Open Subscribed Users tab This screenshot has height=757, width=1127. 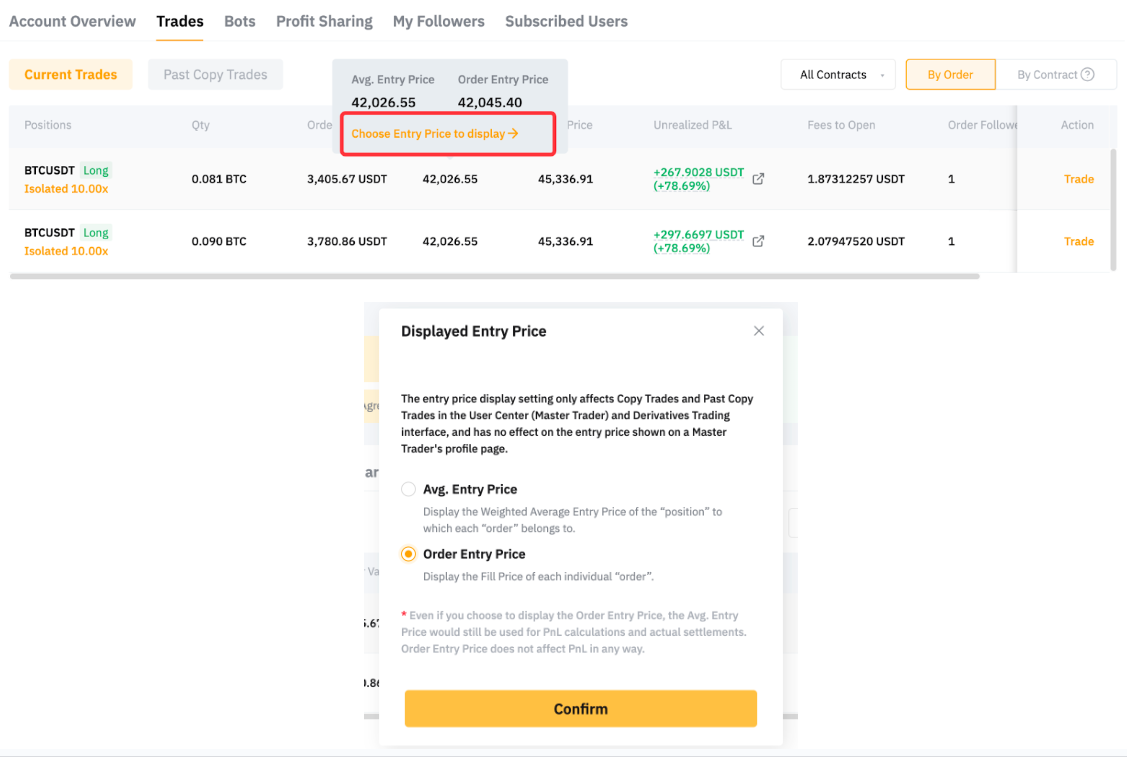point(566,21)
